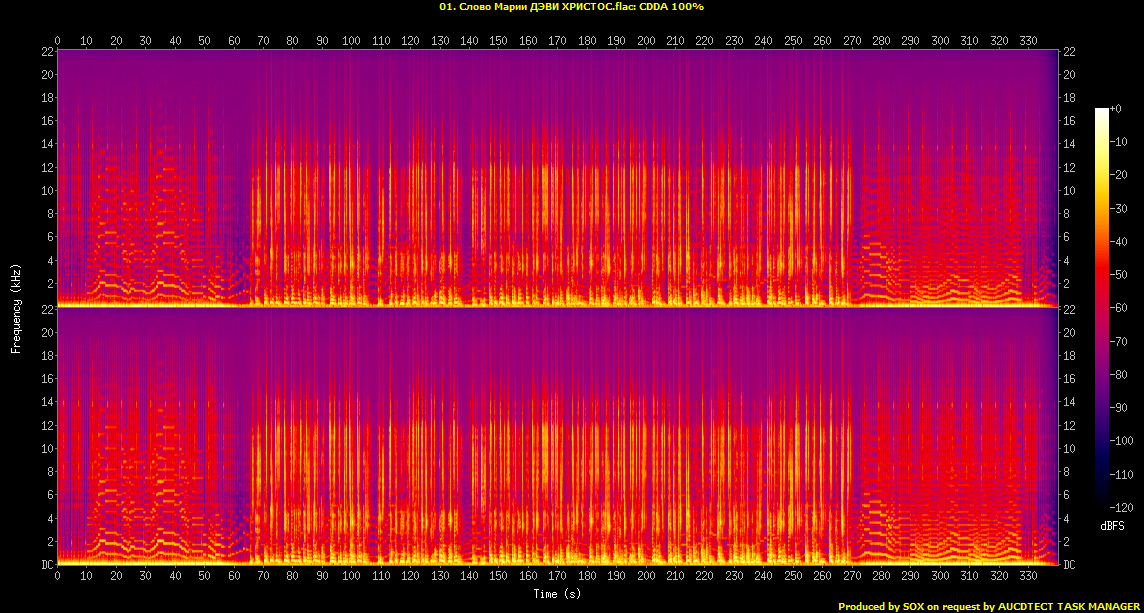Click the 330 mark on the bottom time axis
Viewport: 1144px width, 613px height.
click(x=1029, y=577)
